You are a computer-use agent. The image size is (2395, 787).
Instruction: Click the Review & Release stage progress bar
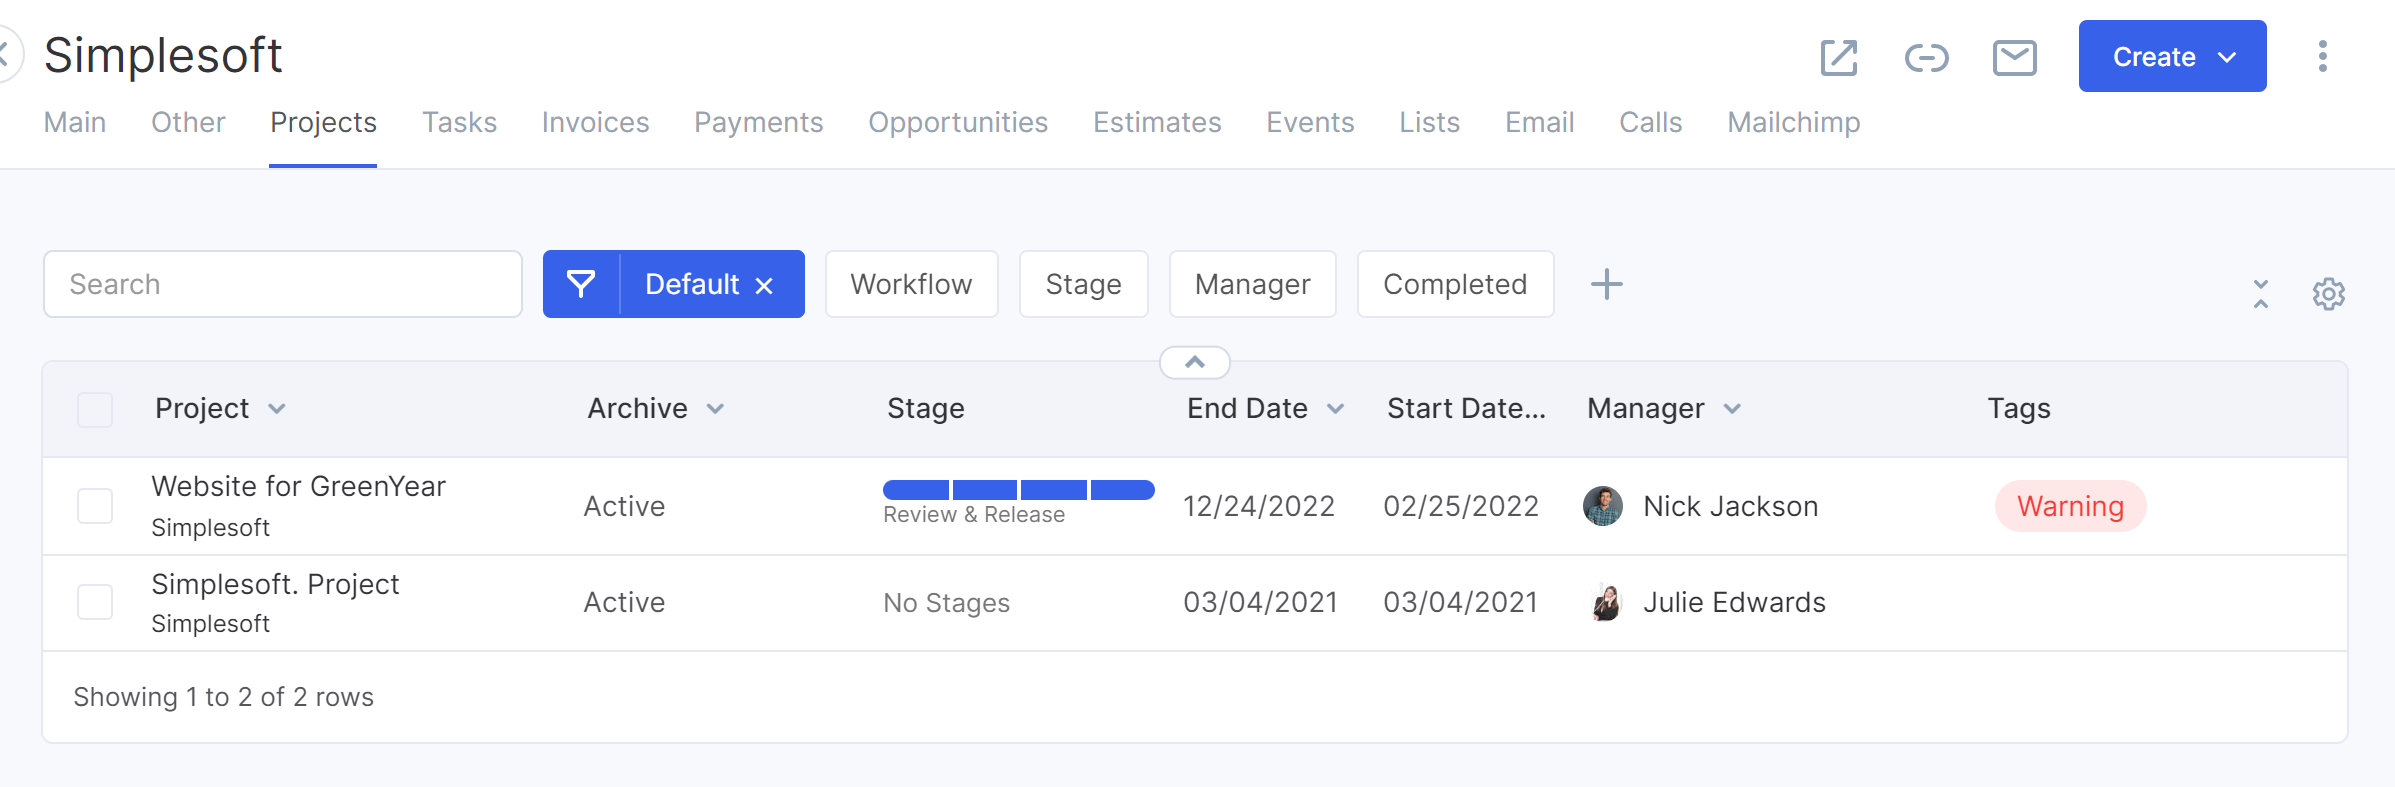tap(1018, 490)
